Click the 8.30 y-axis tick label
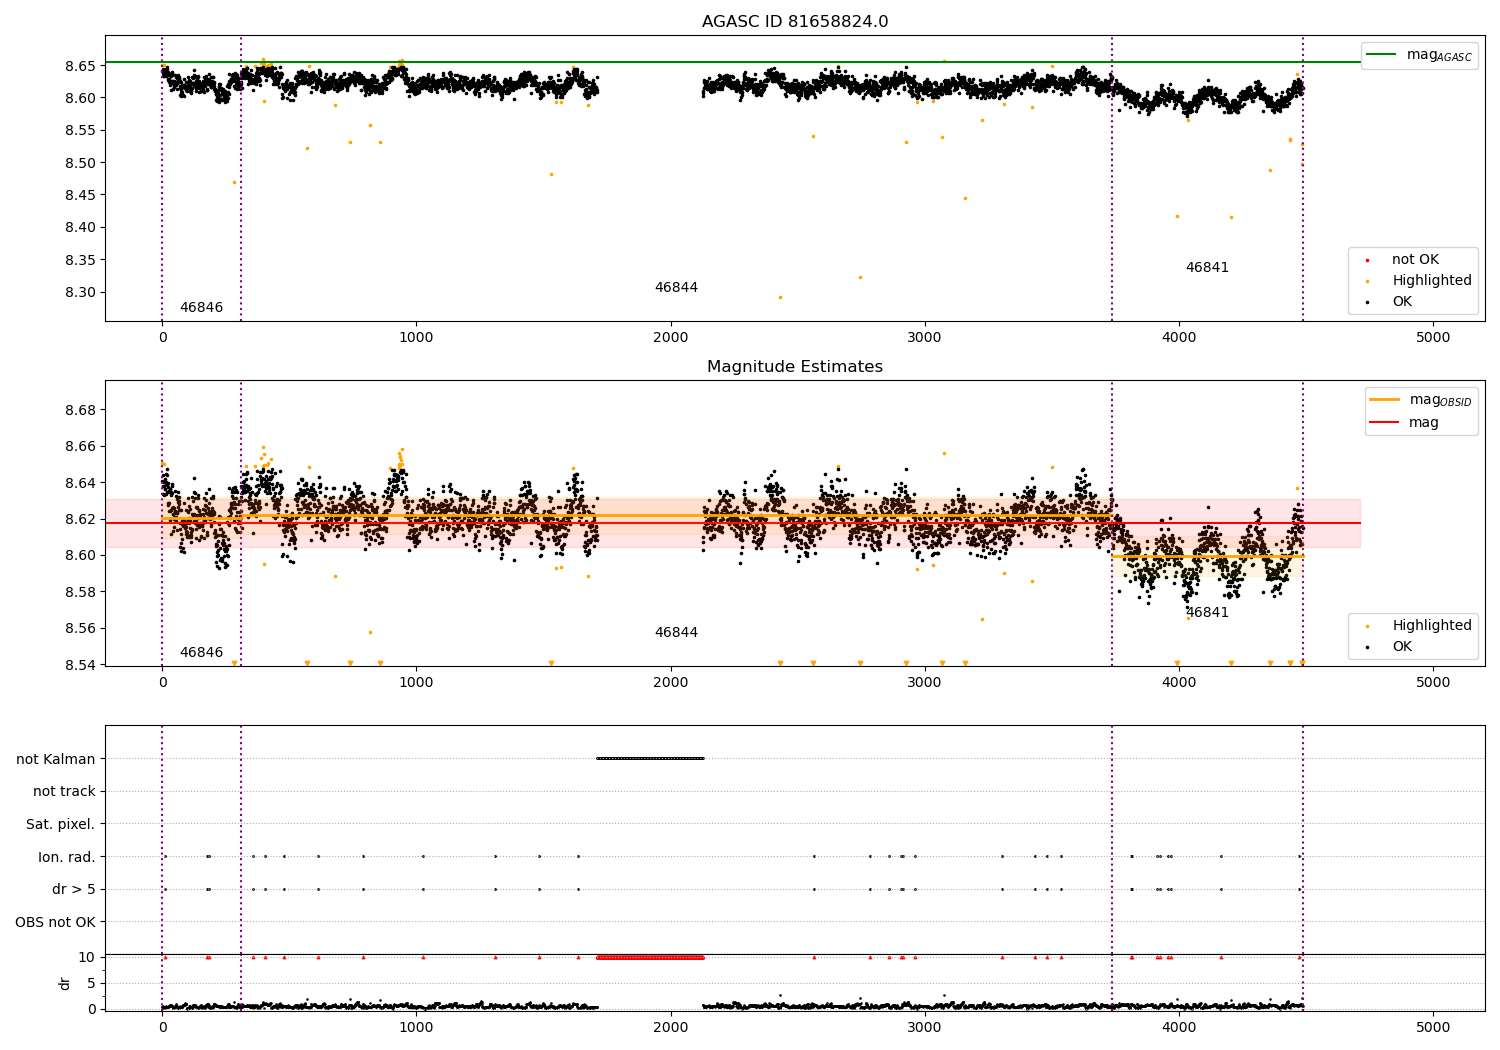The height and width of the screenshot is (1050, 1500). pos(81,293)
